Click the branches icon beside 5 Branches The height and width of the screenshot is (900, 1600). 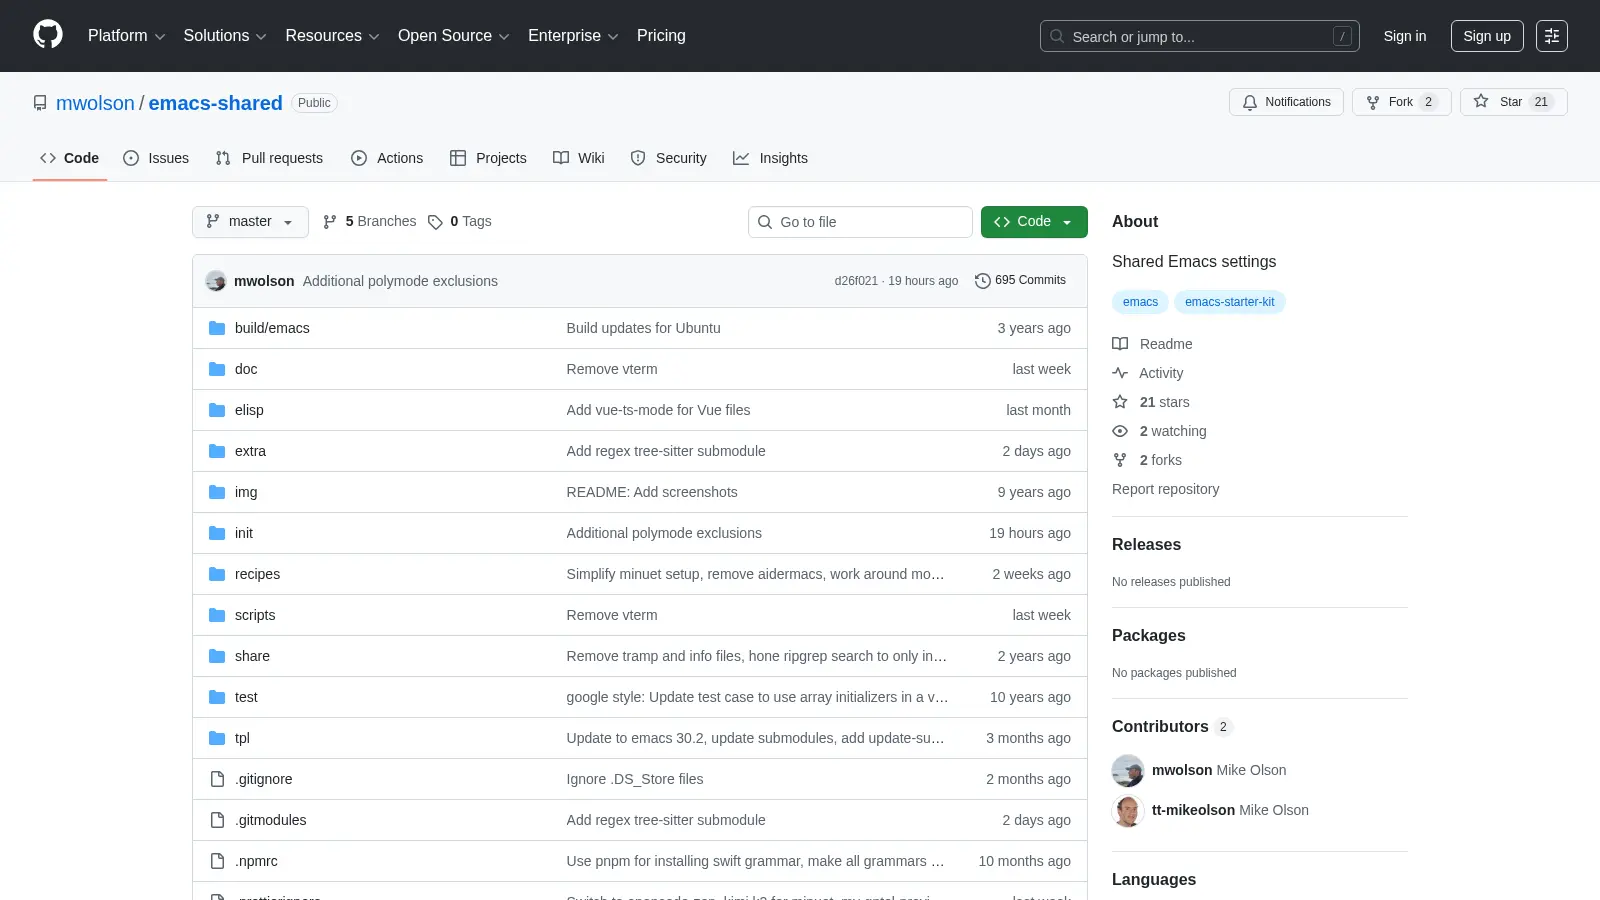click(x=330, y=222)
